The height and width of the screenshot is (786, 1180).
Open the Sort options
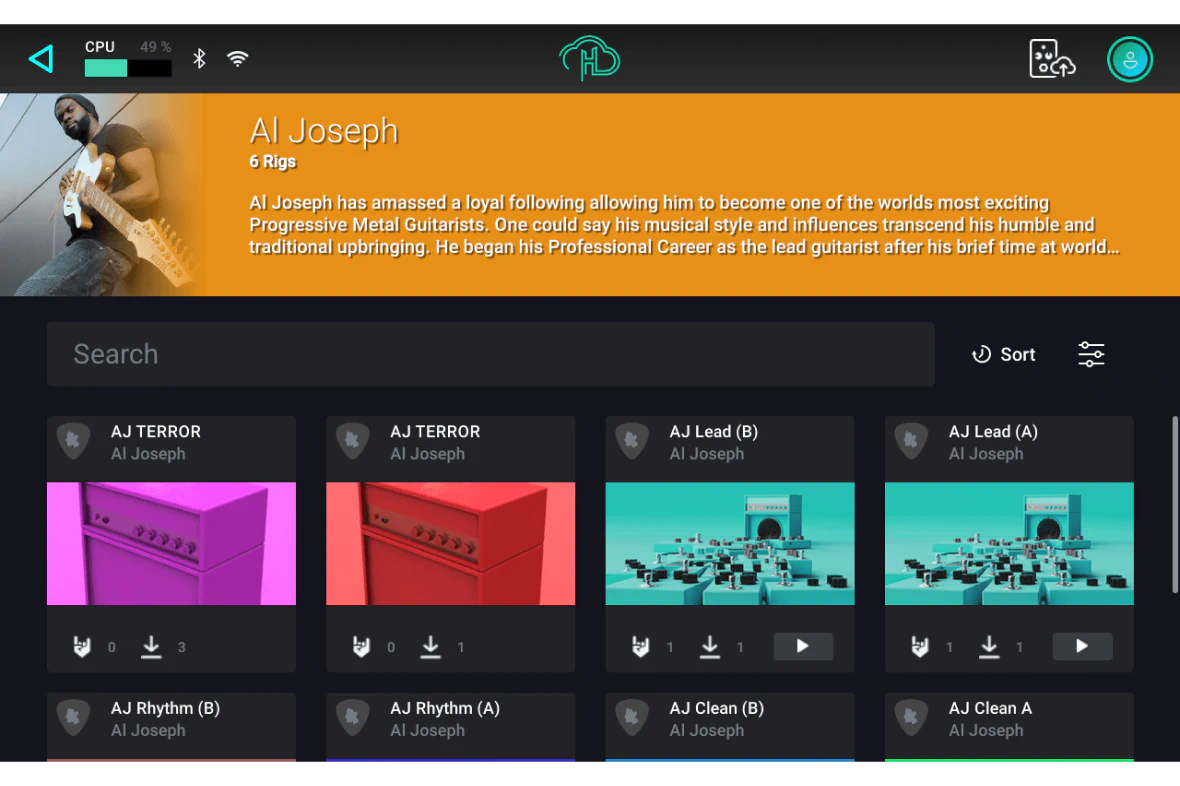tap(1004, 355)
